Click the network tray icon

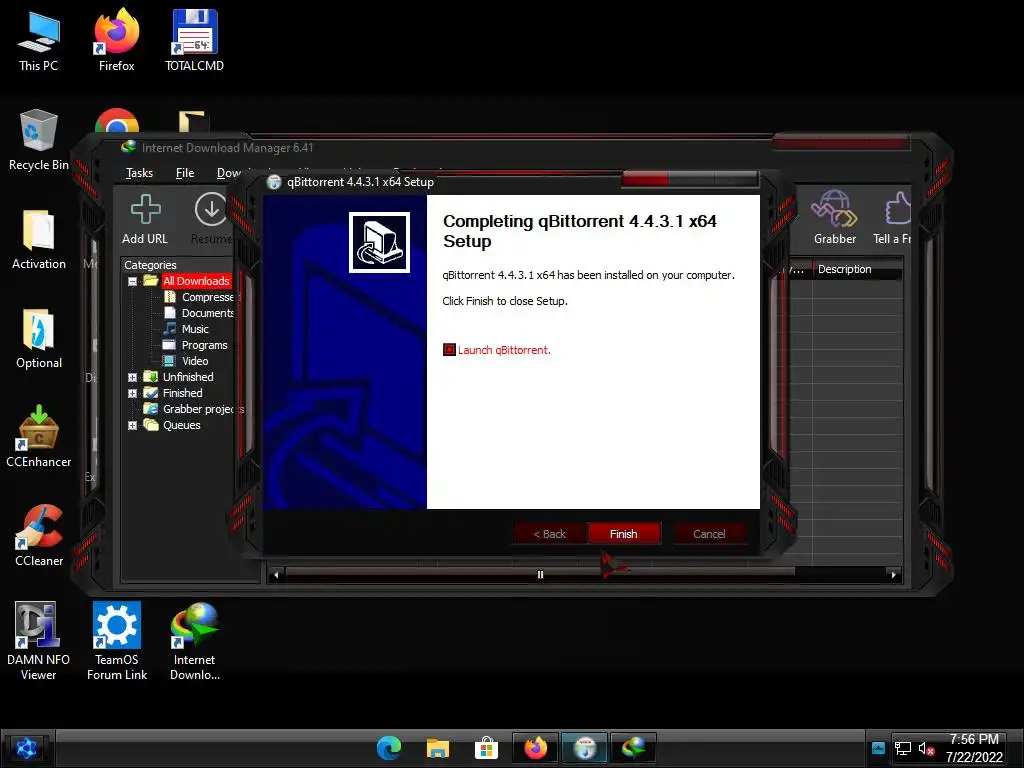(903, 749)
